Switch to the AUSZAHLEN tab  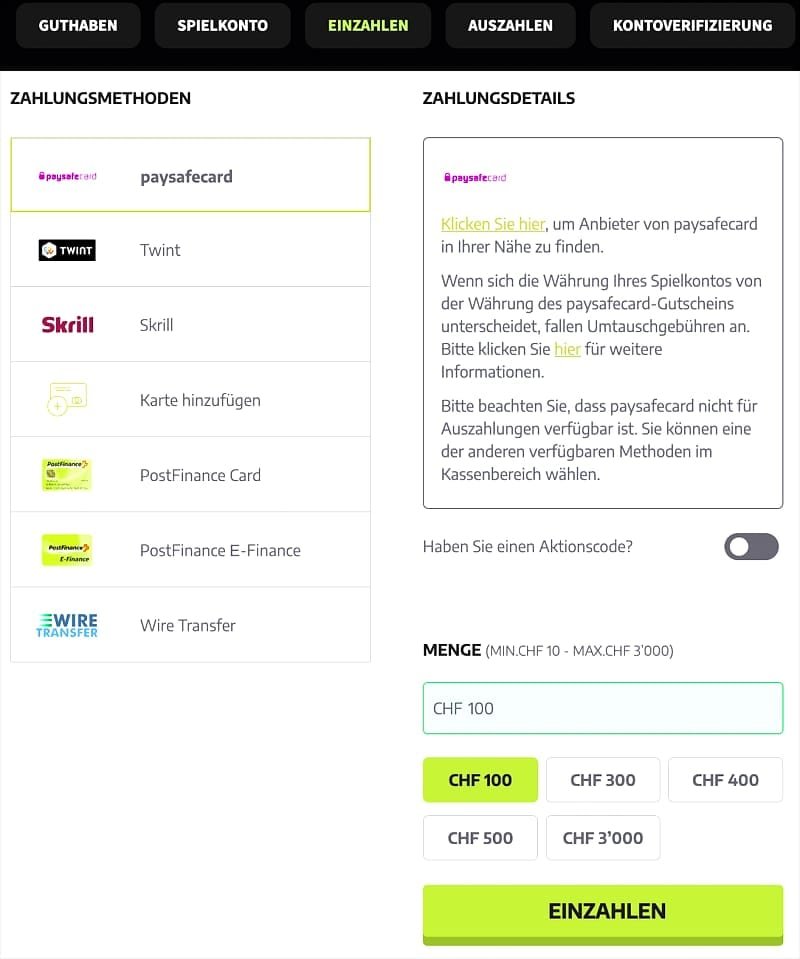pyautogui.click(x=510, y=25)
